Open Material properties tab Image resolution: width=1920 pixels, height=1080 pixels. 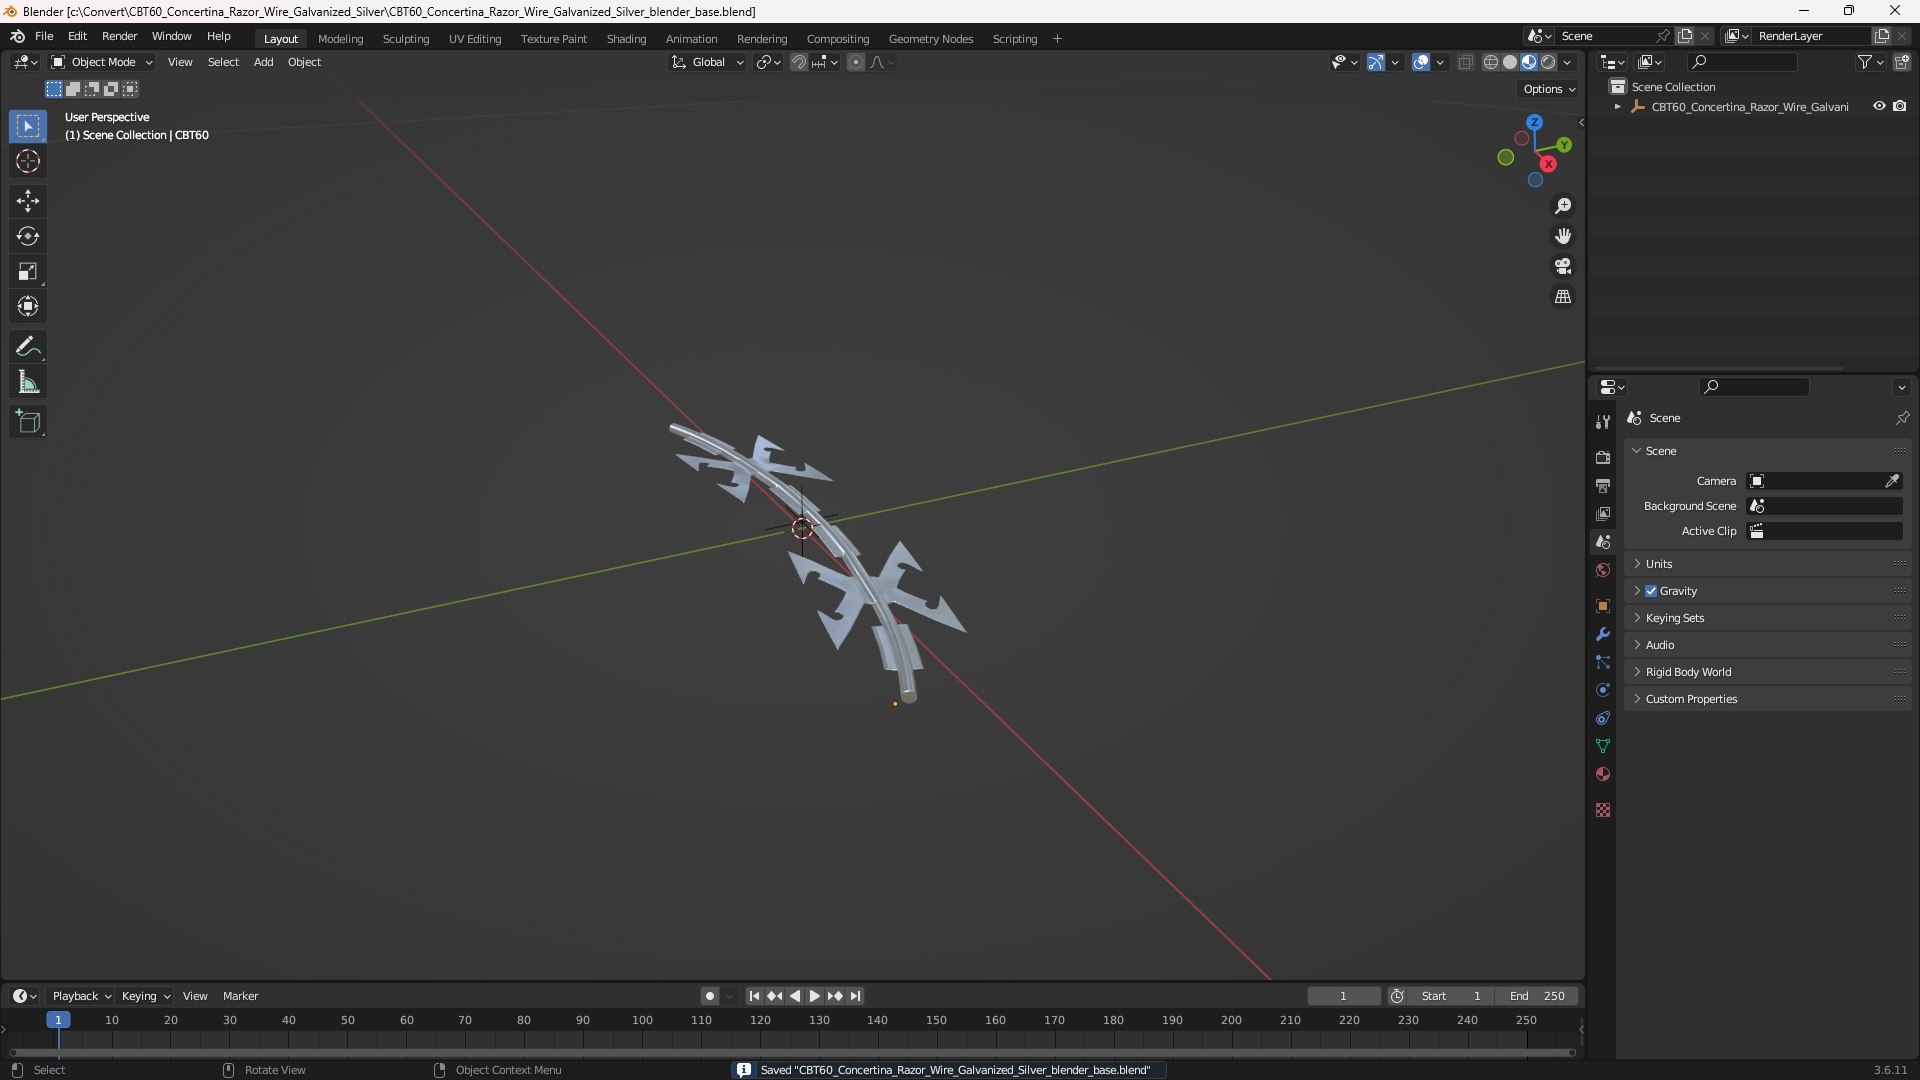[x=1603, y=774]
